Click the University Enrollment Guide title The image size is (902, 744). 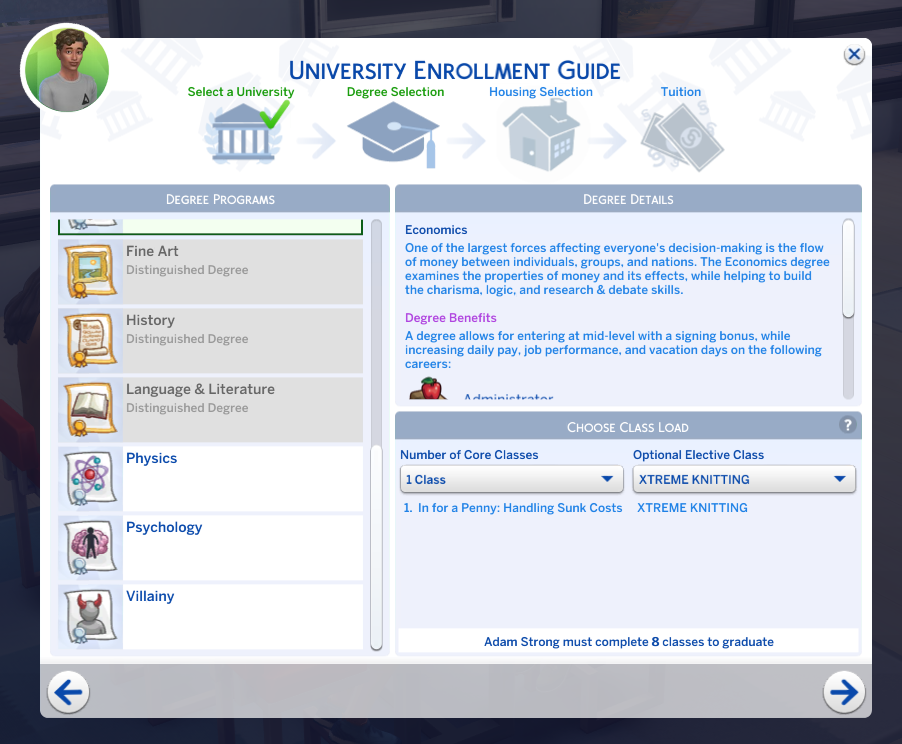pyautogui.click(x=454, y=71)
